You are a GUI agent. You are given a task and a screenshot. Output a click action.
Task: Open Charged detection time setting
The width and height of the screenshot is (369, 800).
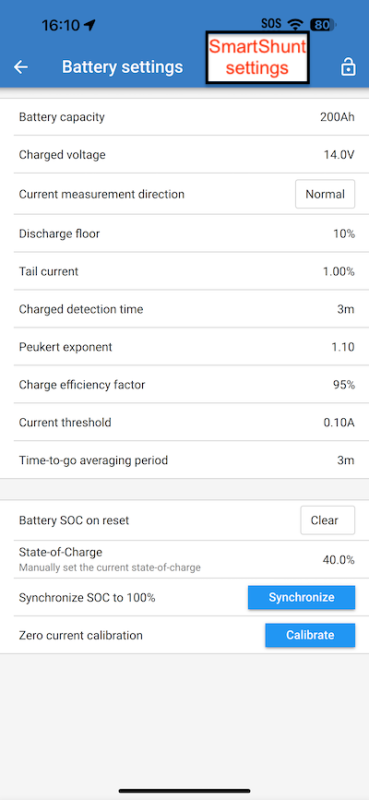[x=184, y=309]
